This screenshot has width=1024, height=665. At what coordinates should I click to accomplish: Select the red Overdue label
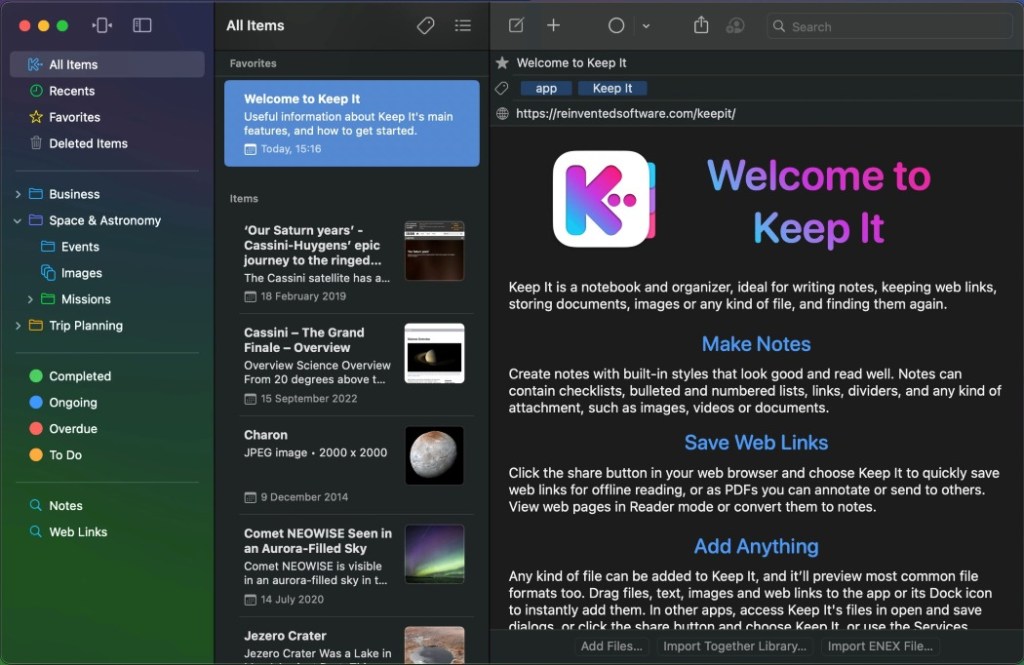point(73,429)
